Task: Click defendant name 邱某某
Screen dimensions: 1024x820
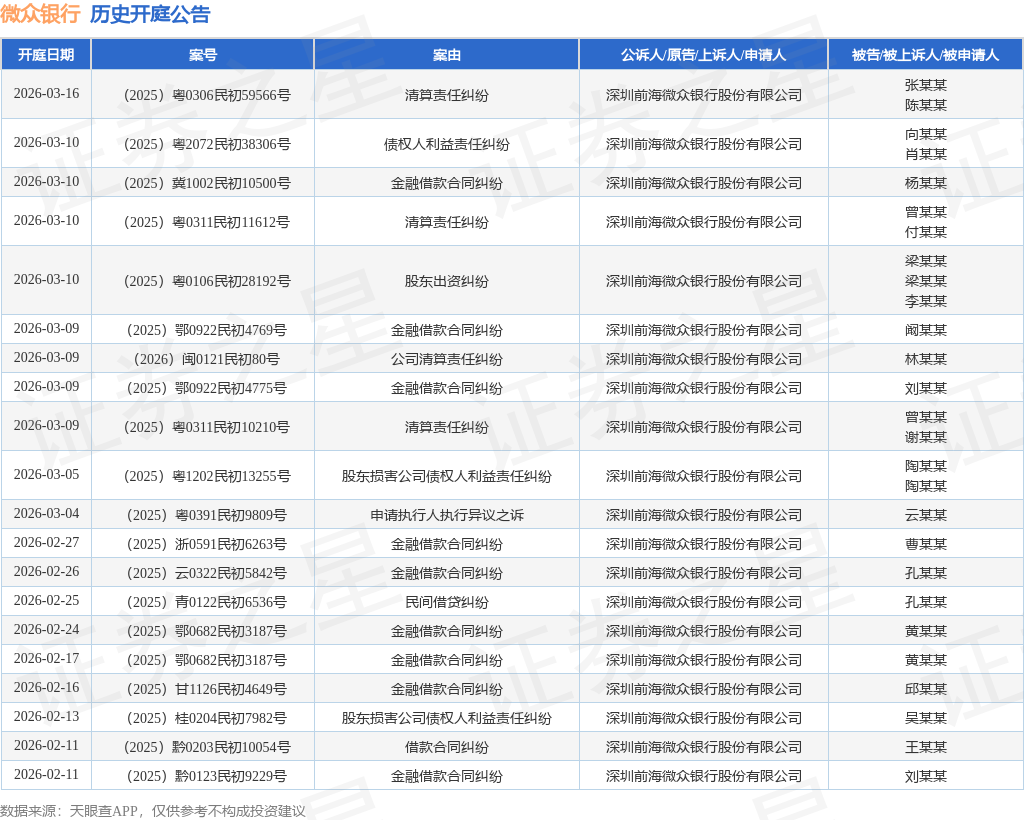Action: coord(925,689)
